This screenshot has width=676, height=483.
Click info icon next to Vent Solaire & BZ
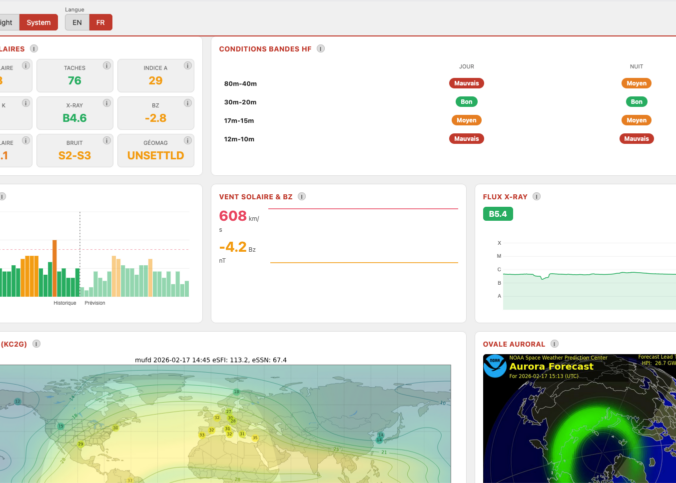click(x=301, y=197)
